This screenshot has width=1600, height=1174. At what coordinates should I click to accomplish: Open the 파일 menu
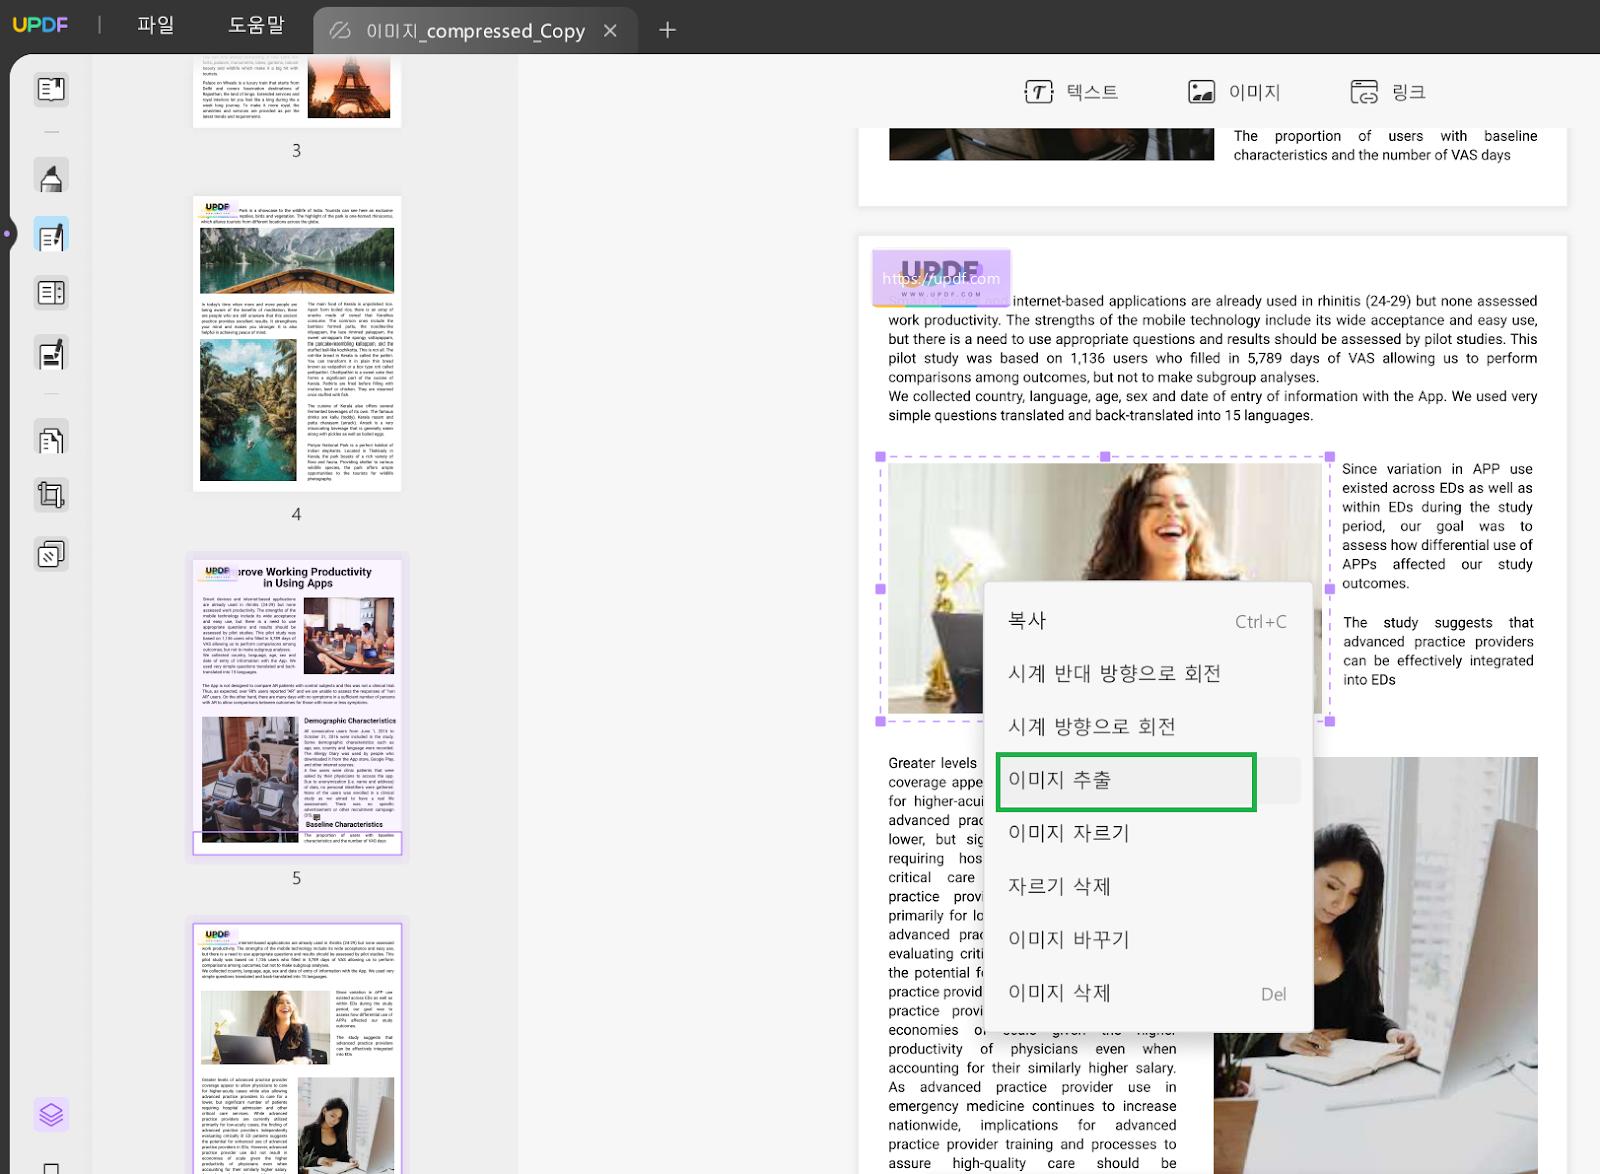click(x=156, y=25)
